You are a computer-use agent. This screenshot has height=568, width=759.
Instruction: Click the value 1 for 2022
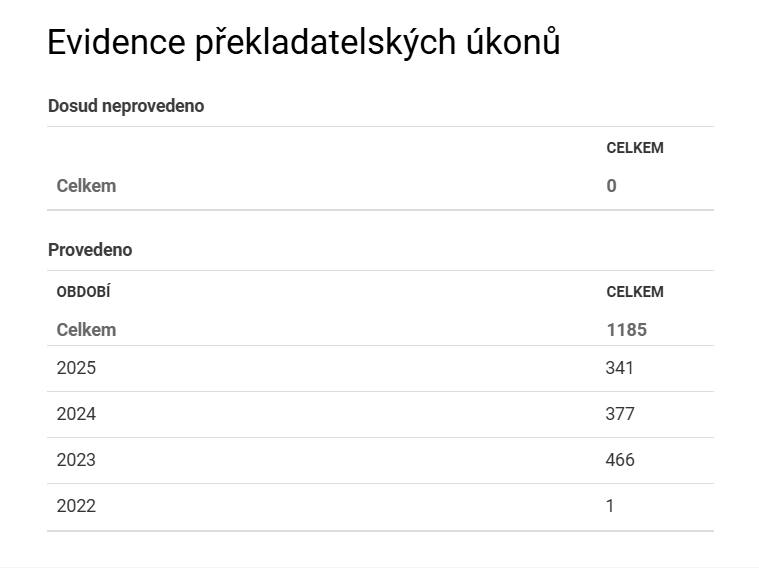point(610,506)
